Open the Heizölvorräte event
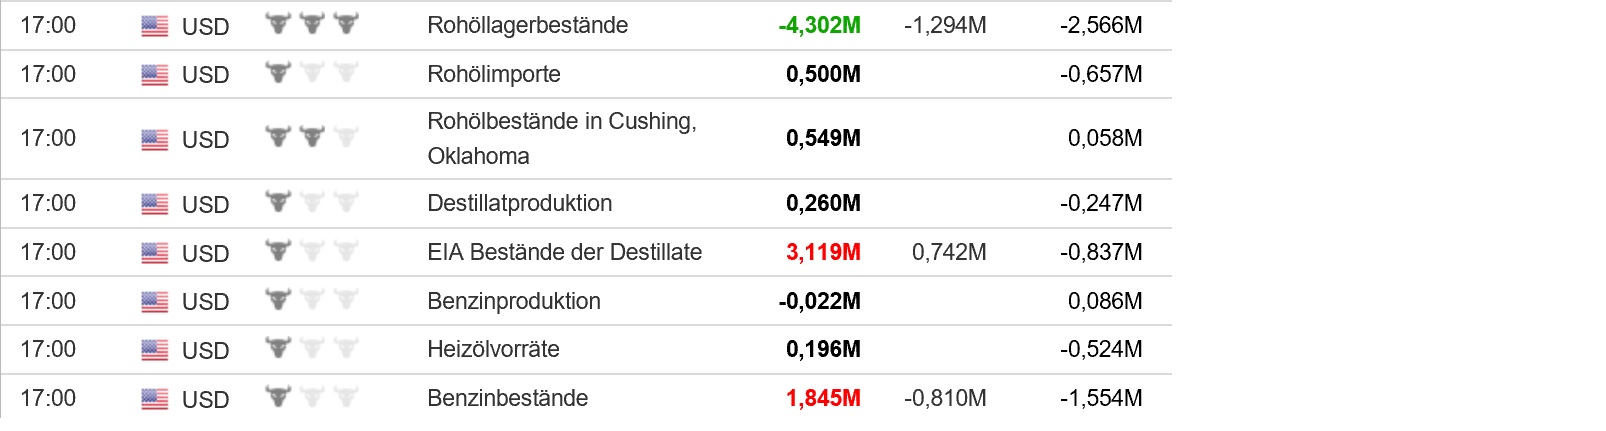 click(493, 349)
